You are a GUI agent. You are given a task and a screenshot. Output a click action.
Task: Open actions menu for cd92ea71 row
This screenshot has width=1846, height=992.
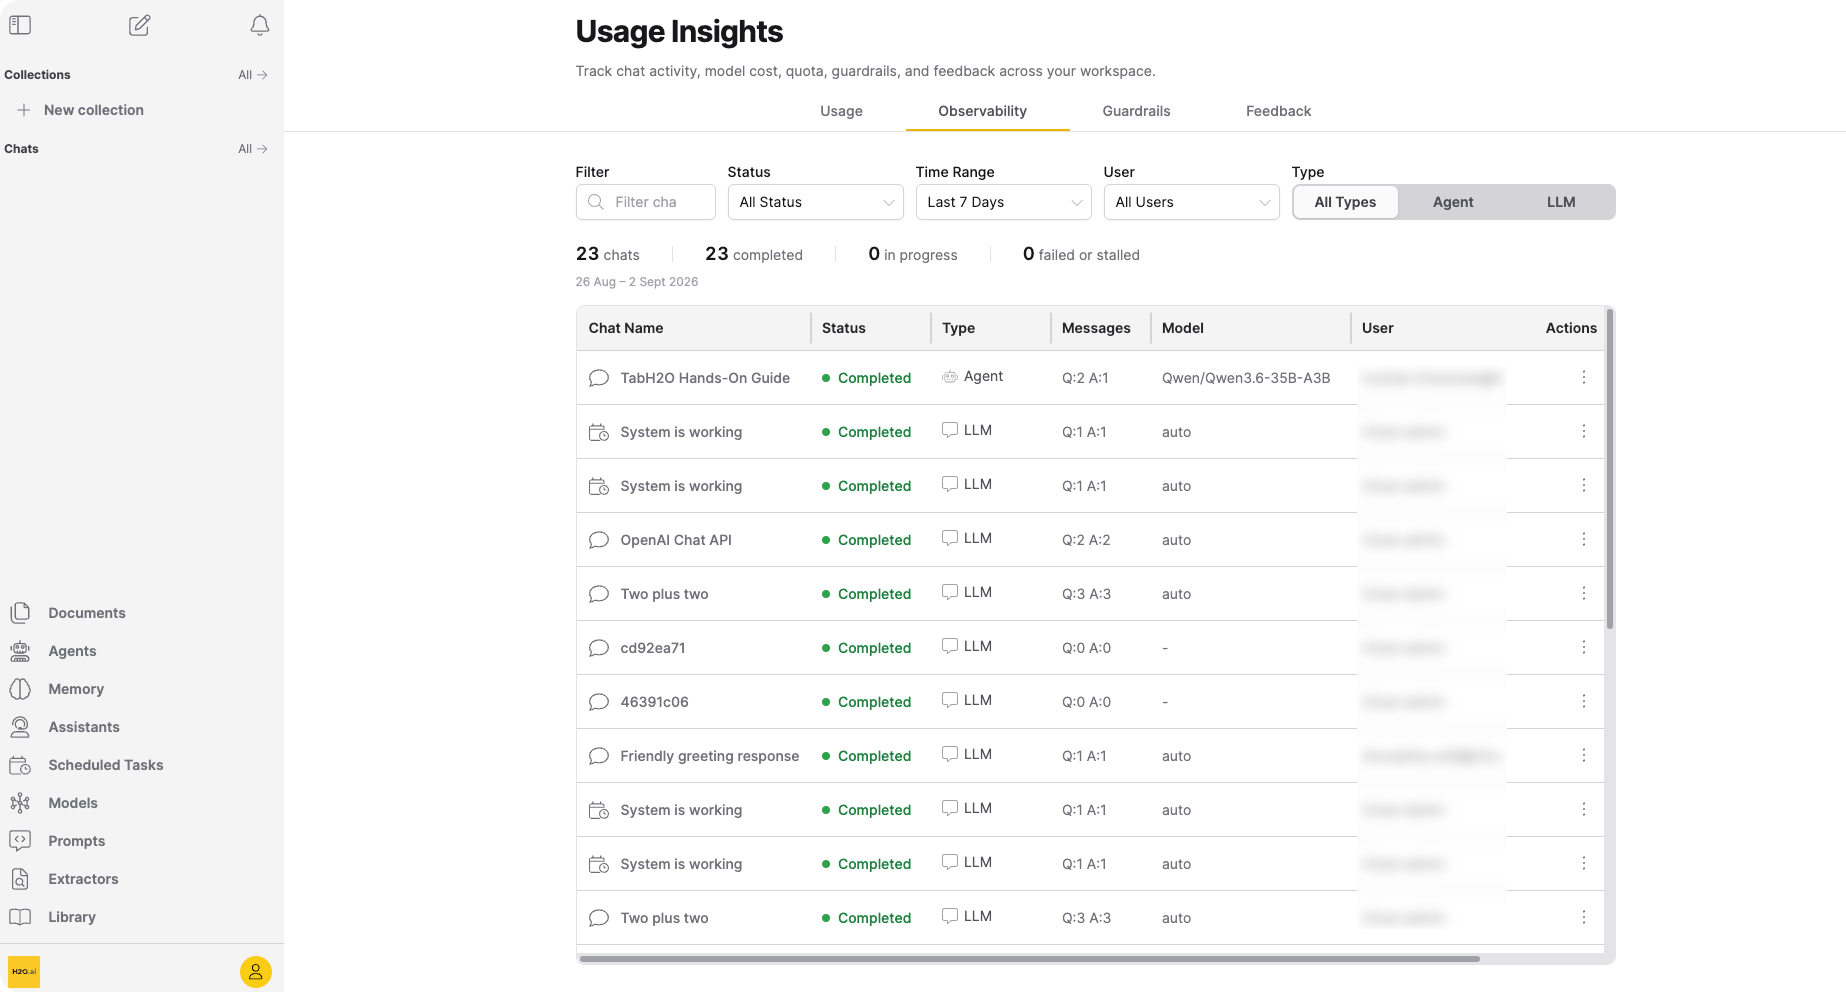(1584, 647)
